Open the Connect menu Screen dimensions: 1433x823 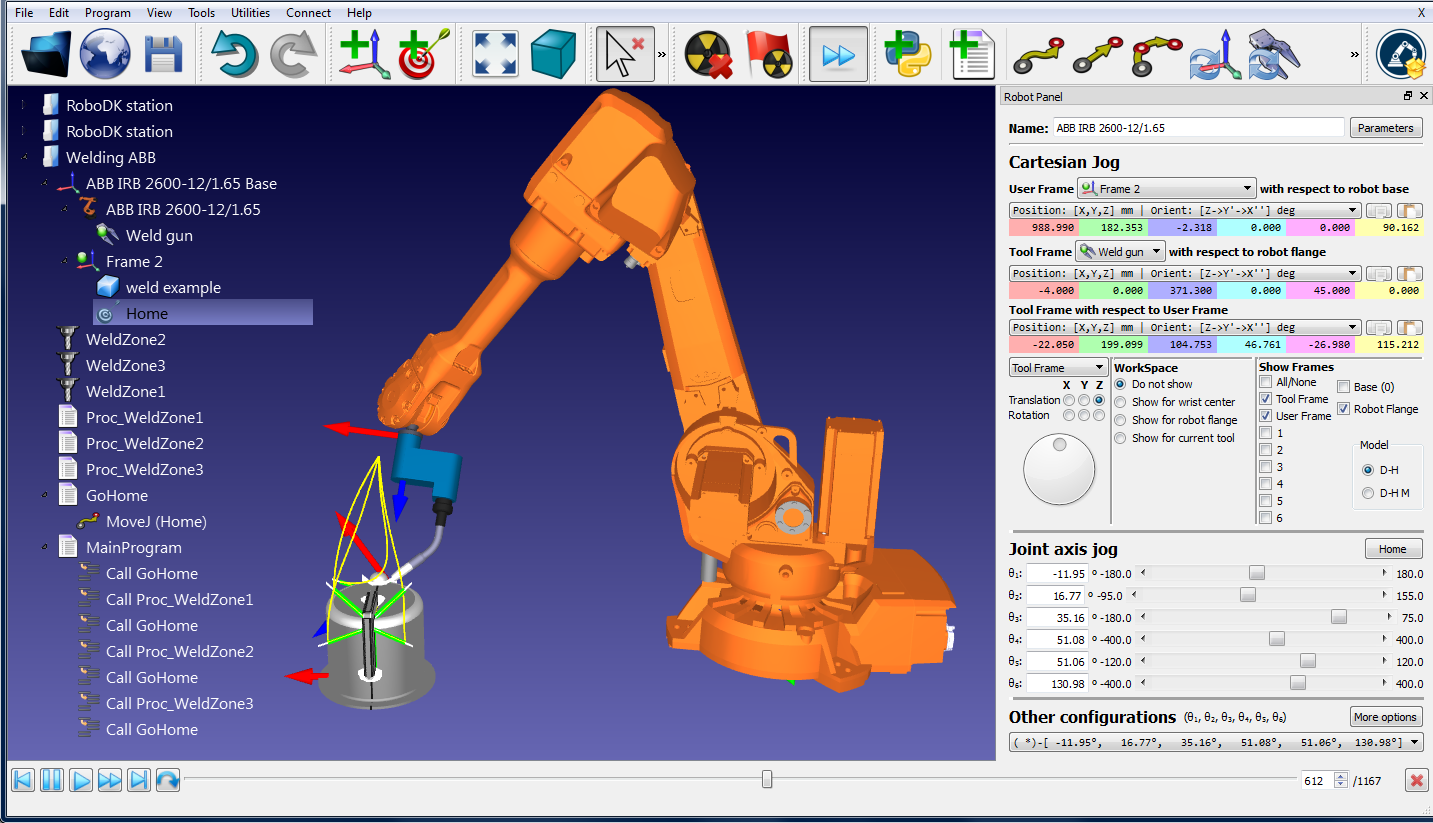(308, 12)
